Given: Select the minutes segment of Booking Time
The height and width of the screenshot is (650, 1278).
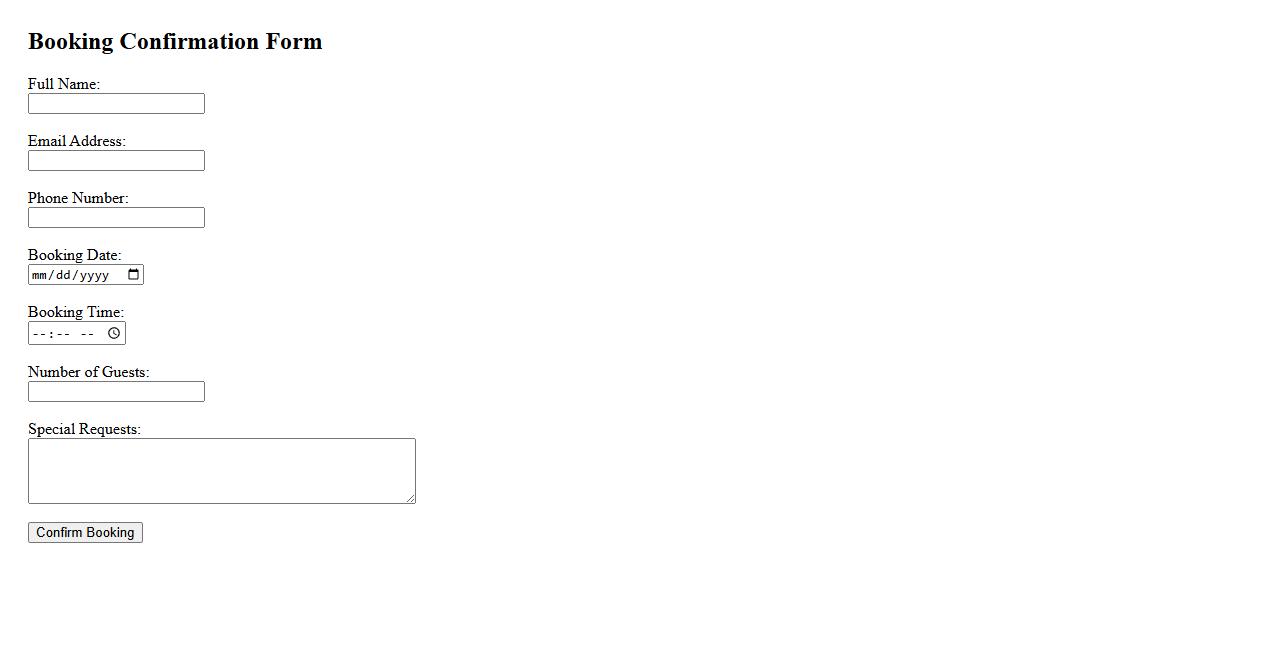Looking at the screenshot, I should coord(62,333).
